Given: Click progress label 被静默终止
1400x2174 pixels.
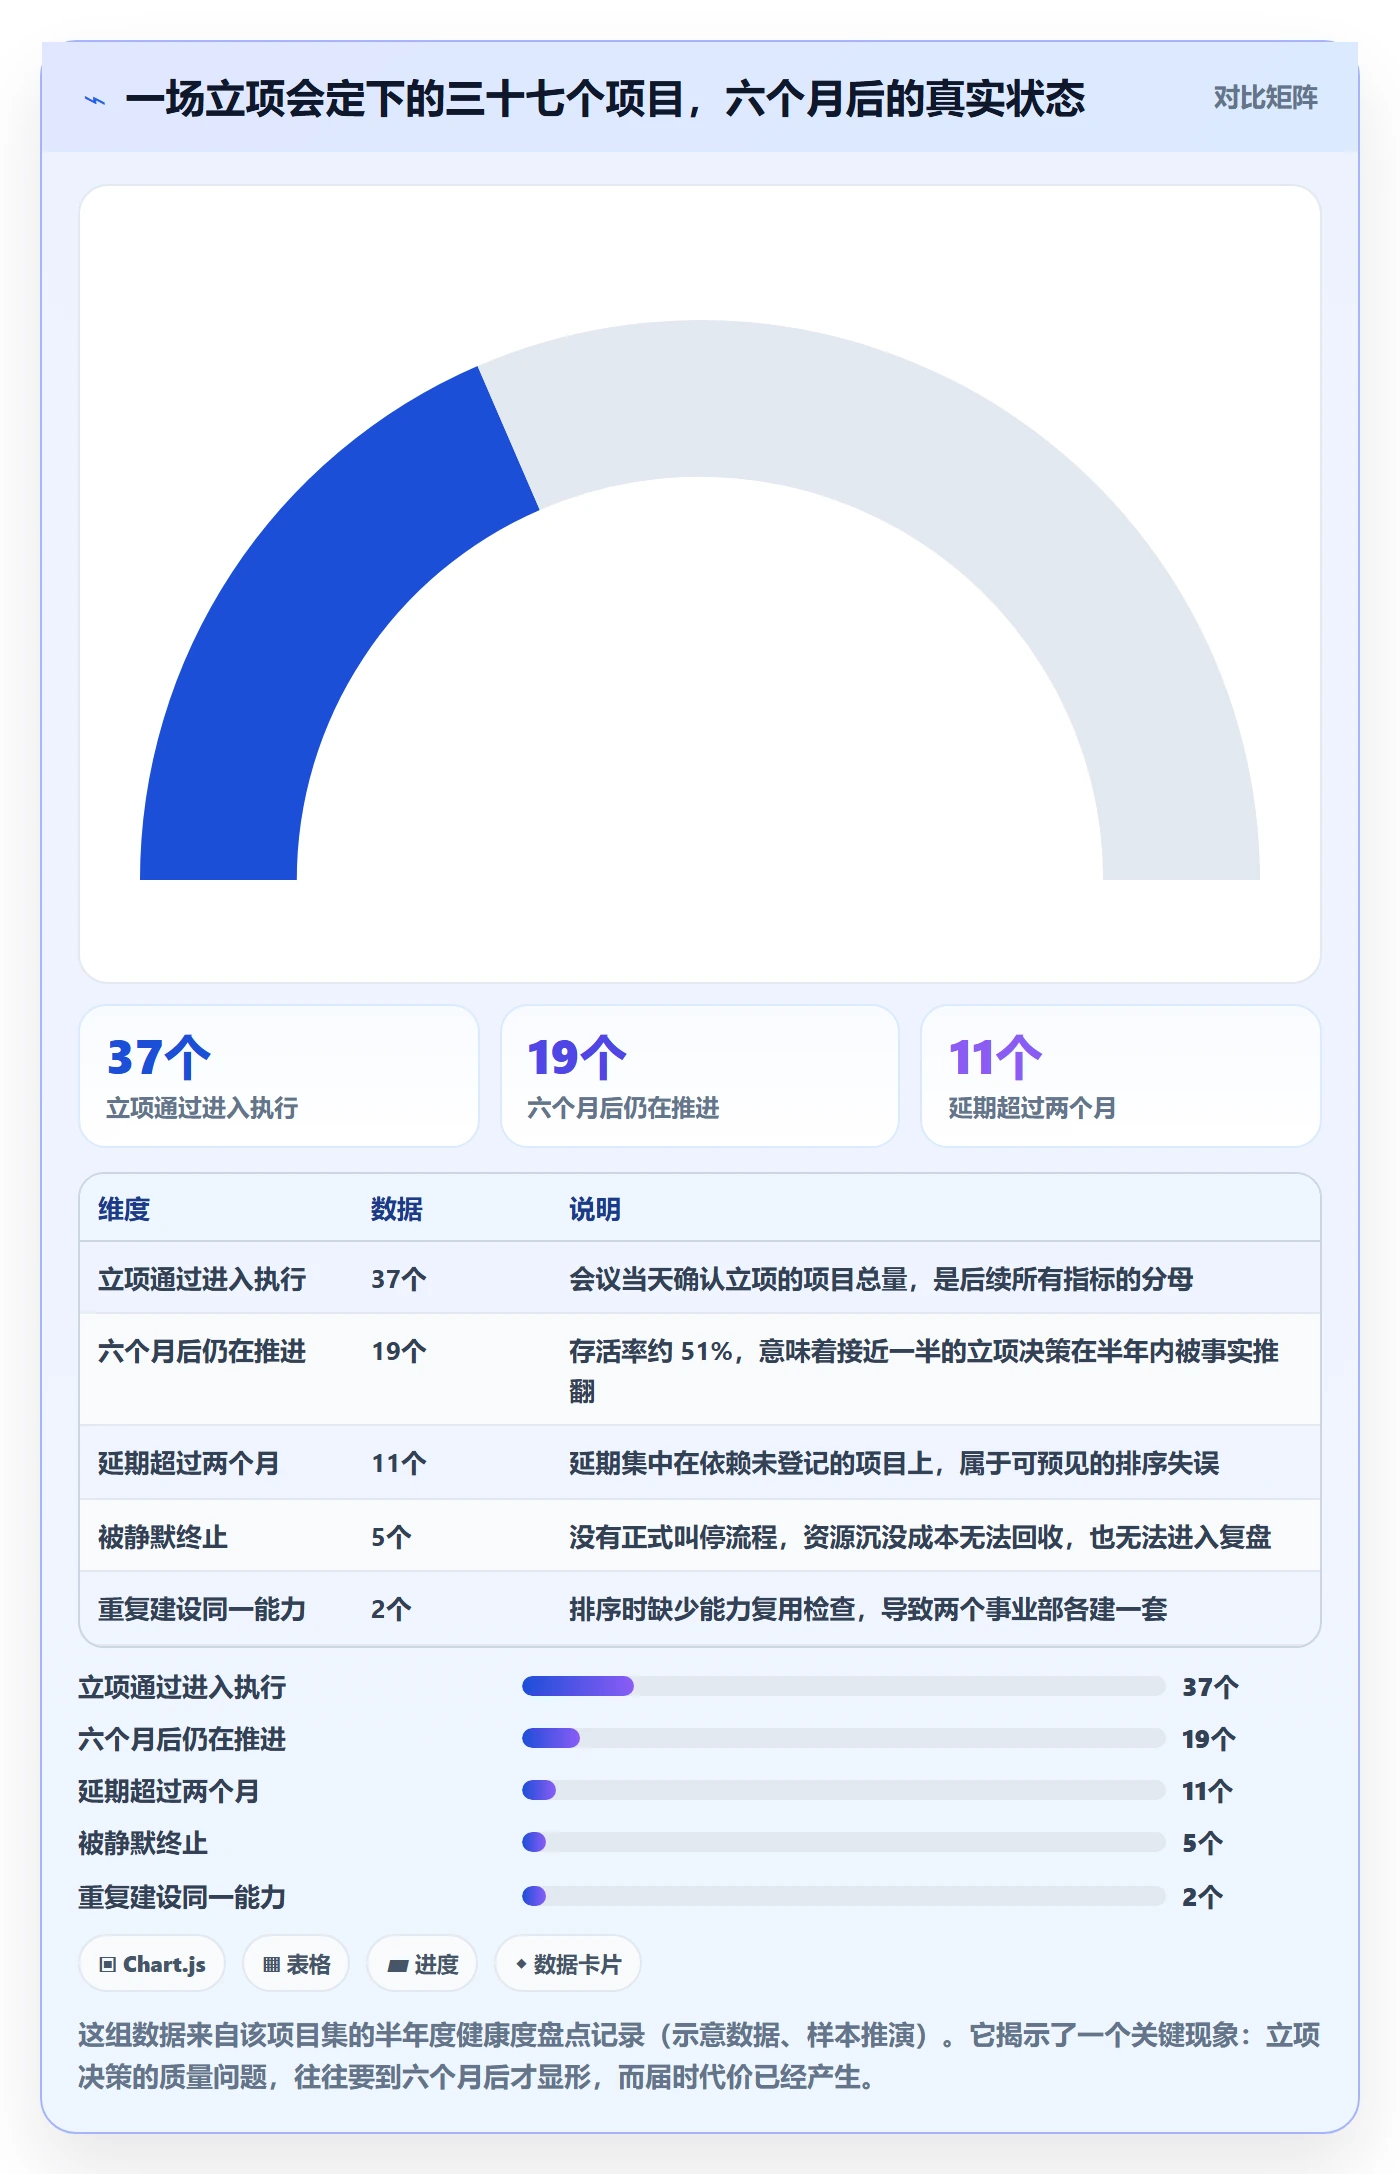Looking at the screenshot, I should coord(143,1843).
